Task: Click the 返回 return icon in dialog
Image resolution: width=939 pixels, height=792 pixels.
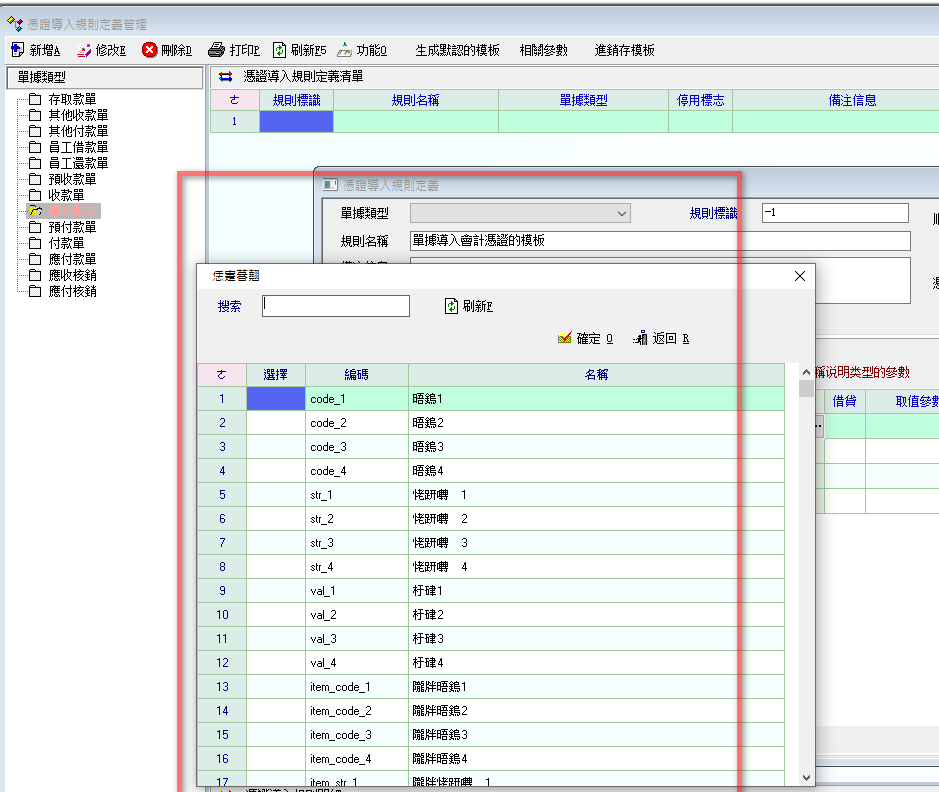Action: click(641, 339)
